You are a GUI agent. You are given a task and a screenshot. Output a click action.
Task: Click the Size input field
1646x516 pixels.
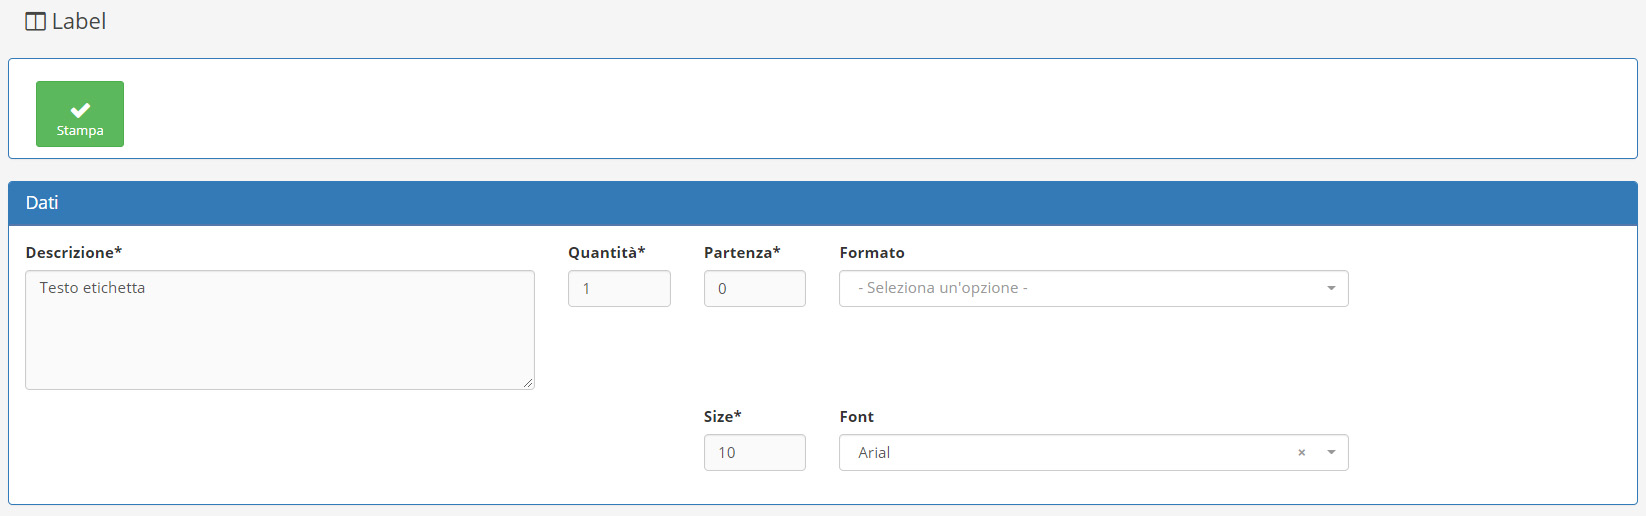(754, 453)
